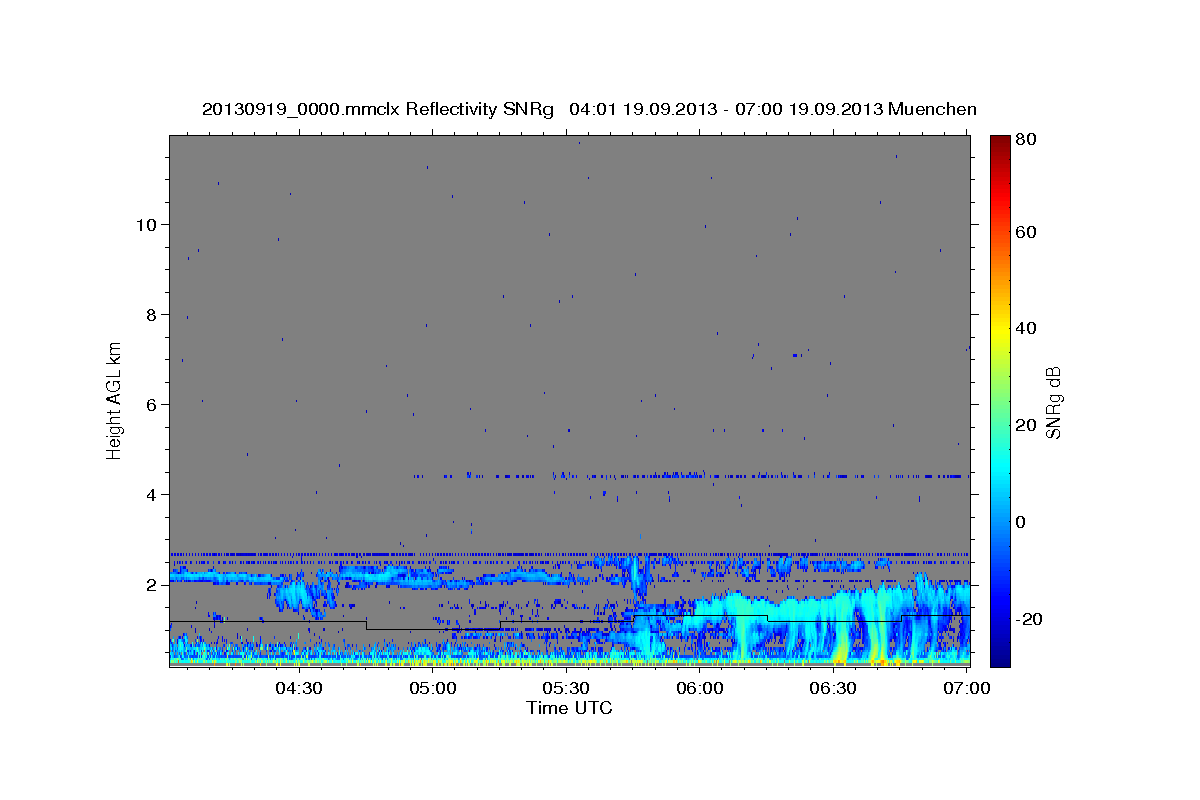This screenshot has height=800, width=1200.
Task: Click the colorbar value 40
Action: [x=1027, y=328]
